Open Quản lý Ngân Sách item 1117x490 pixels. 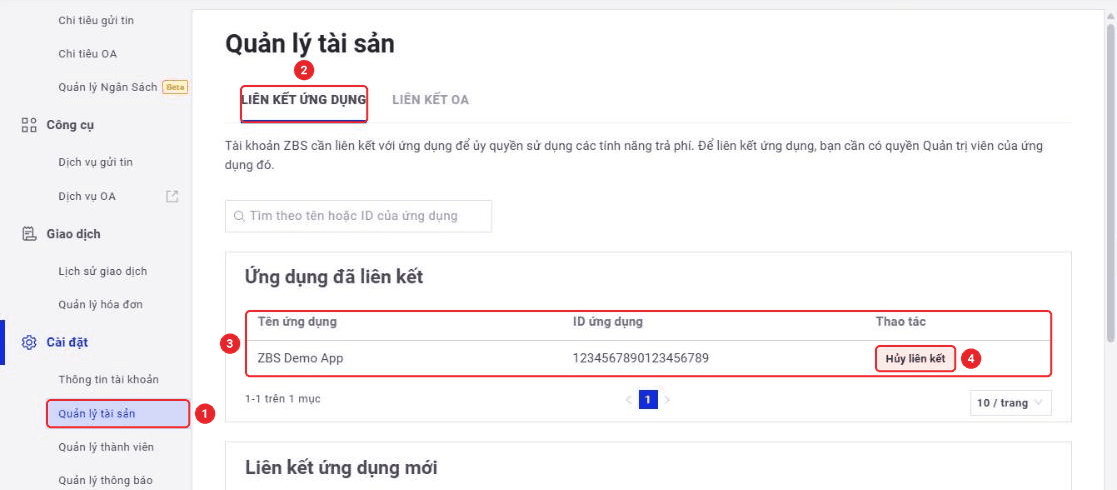(x=108, y=87)
